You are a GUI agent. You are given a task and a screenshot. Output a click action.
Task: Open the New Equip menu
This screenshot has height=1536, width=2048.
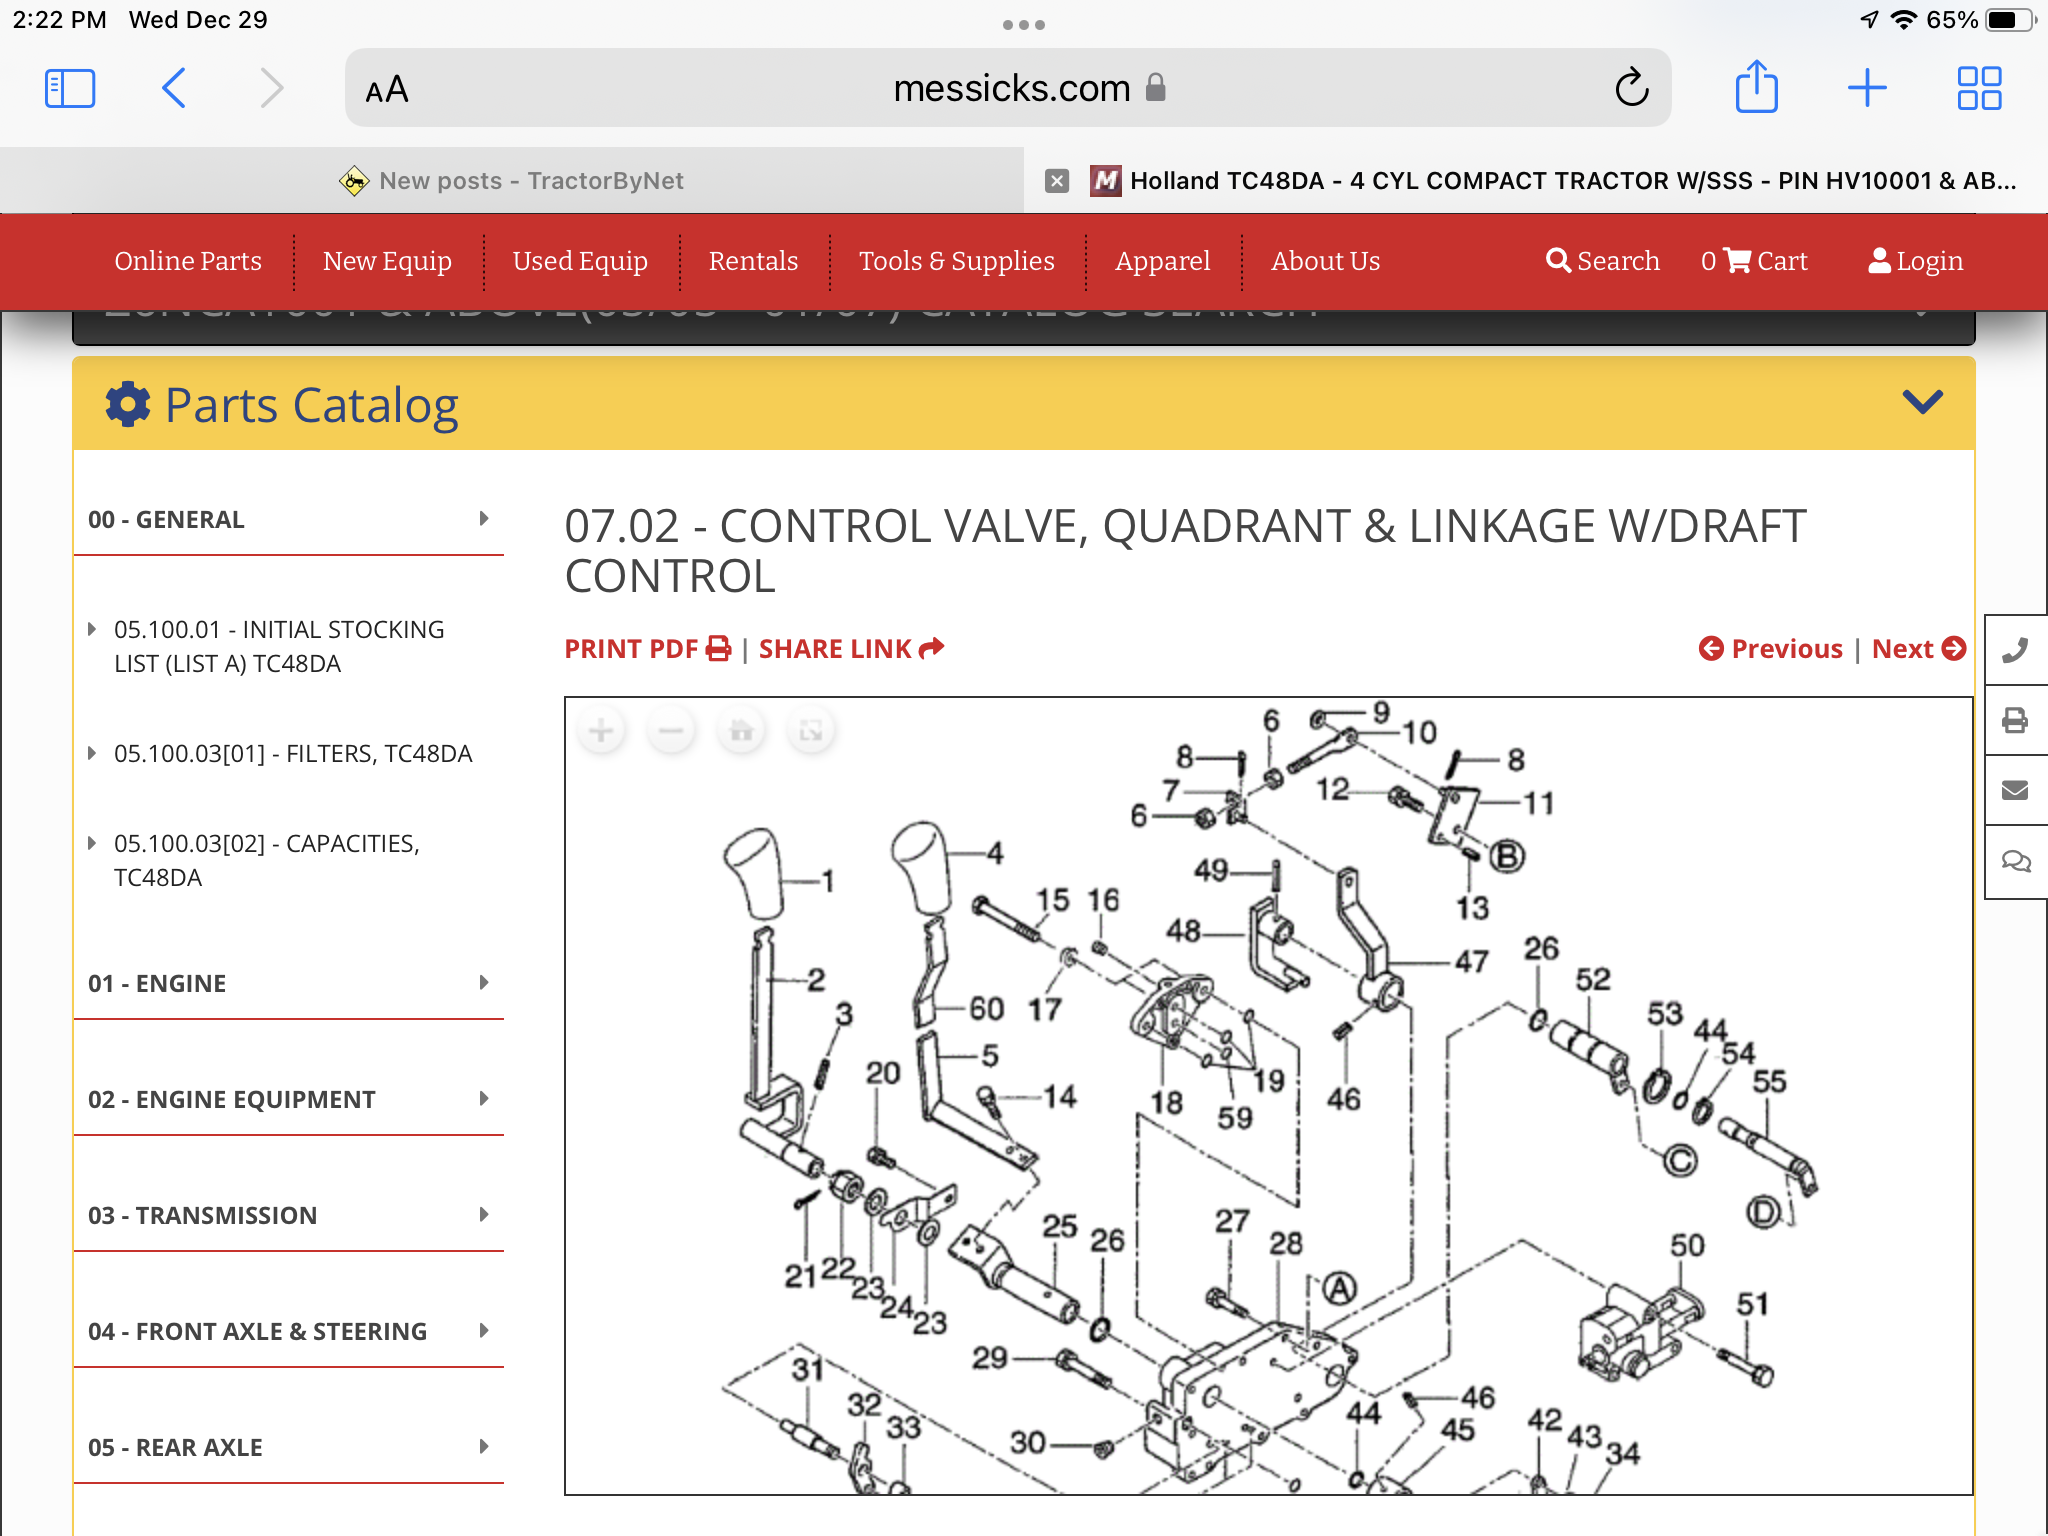pyautogui.click(x=387, y=261)
